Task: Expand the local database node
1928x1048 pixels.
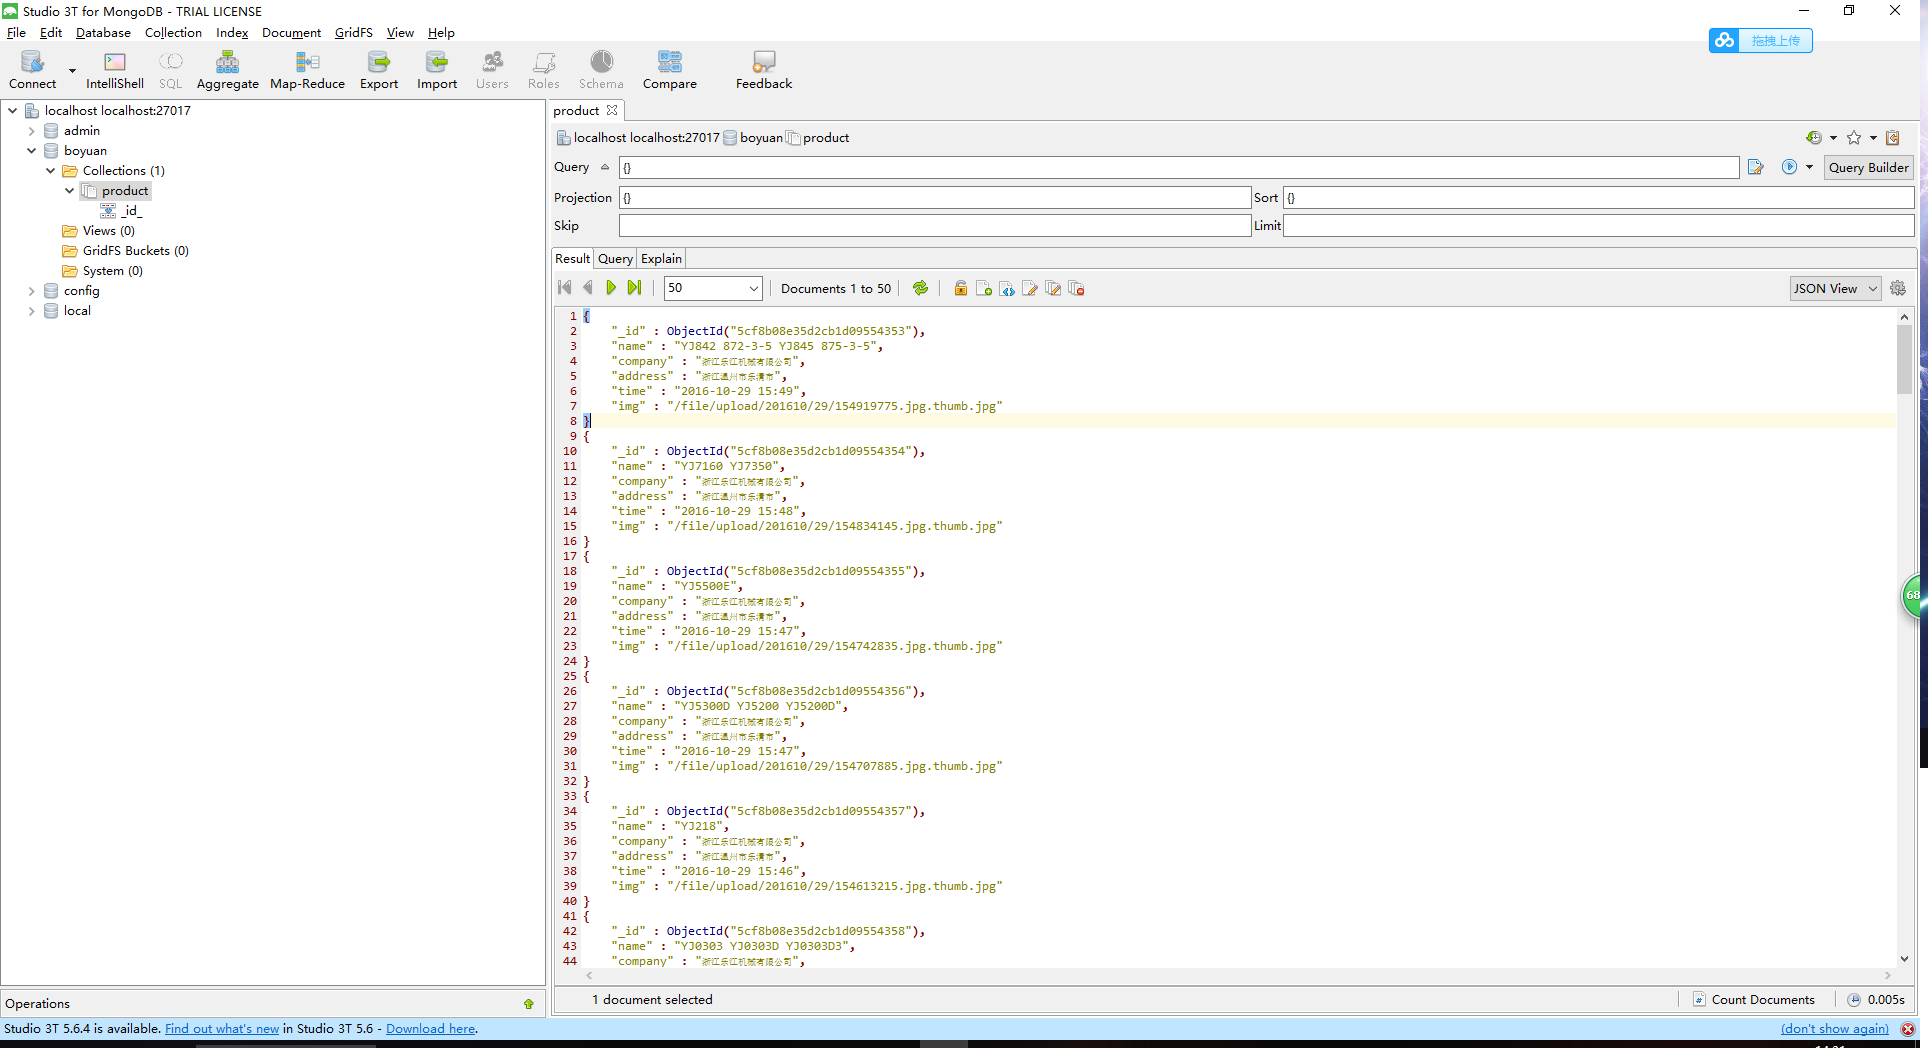Action: tap(32, 311)
